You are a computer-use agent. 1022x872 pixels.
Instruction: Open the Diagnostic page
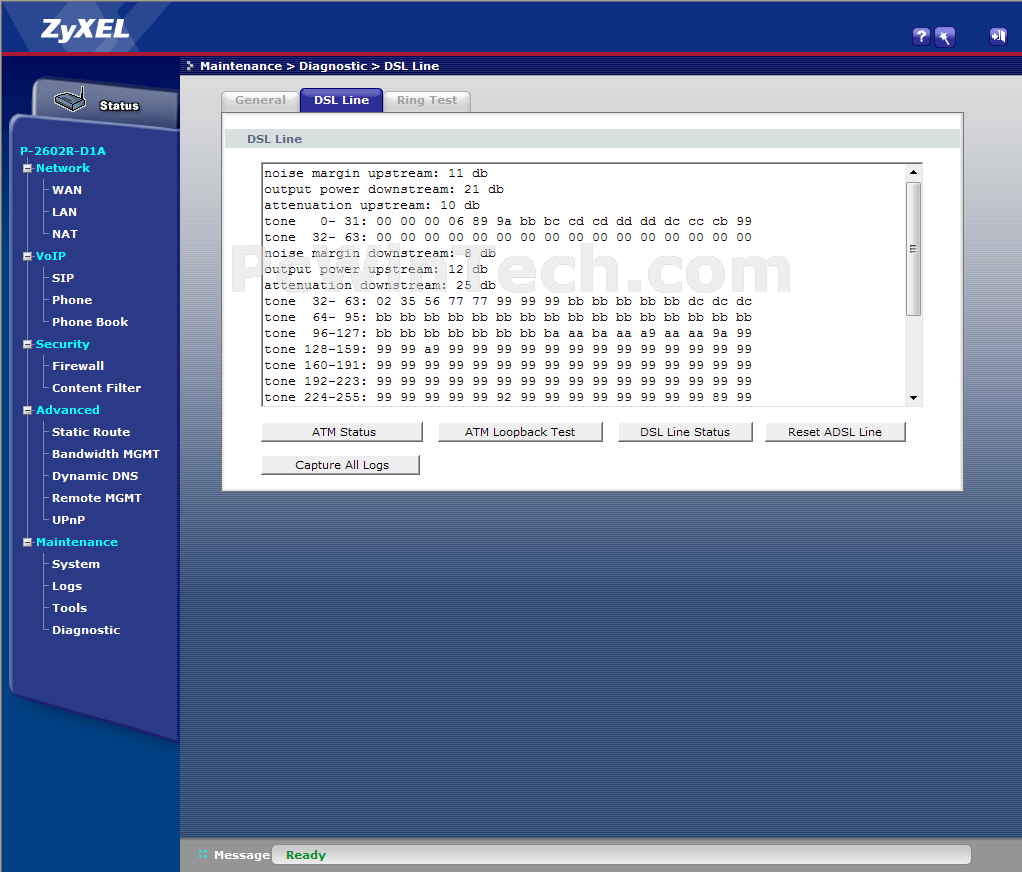coord(86,630)
